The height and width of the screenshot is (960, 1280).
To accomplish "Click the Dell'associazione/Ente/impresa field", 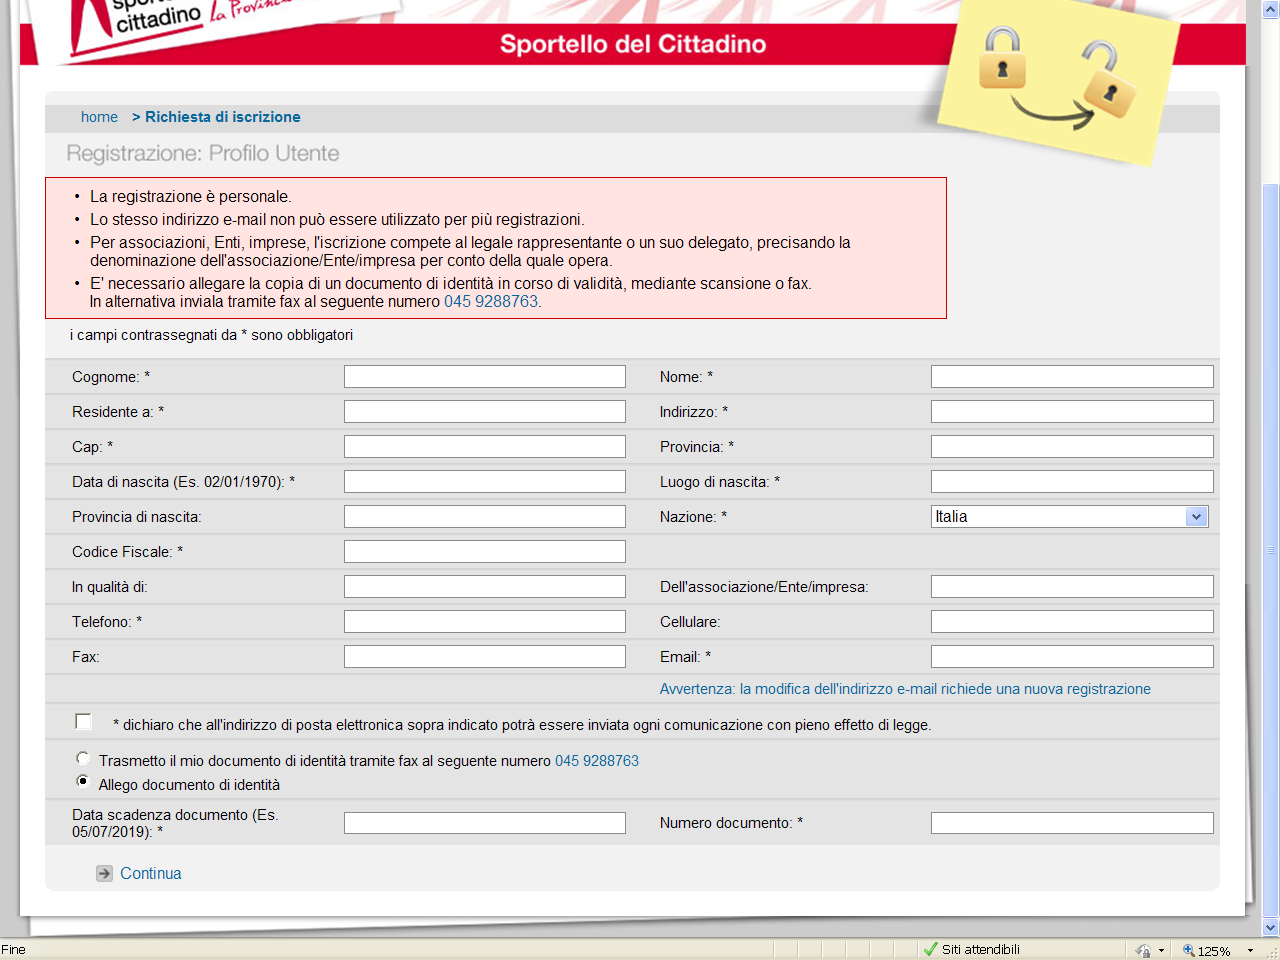I will (1072, 587).
